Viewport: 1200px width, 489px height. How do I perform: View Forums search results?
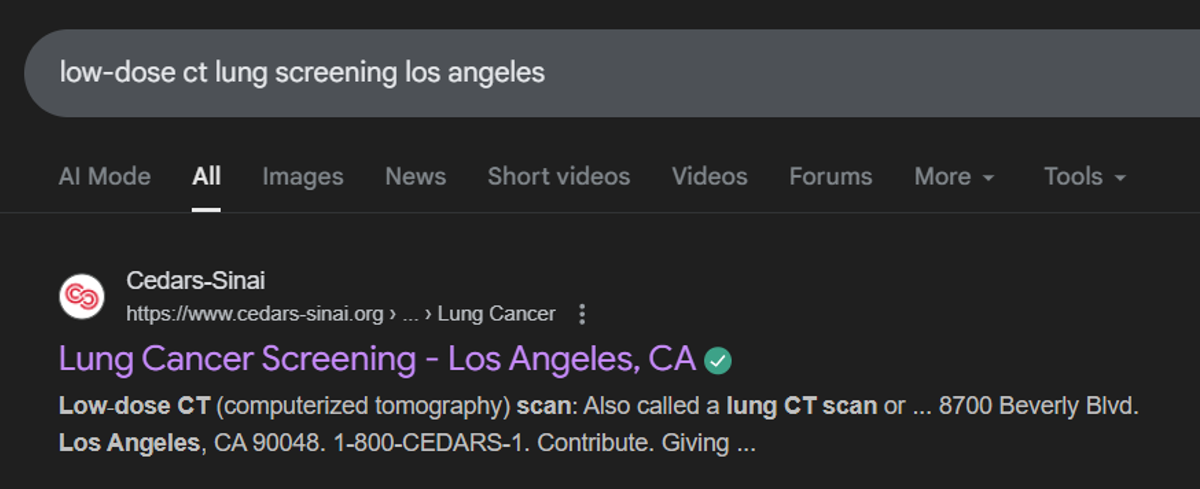[830, 177]
